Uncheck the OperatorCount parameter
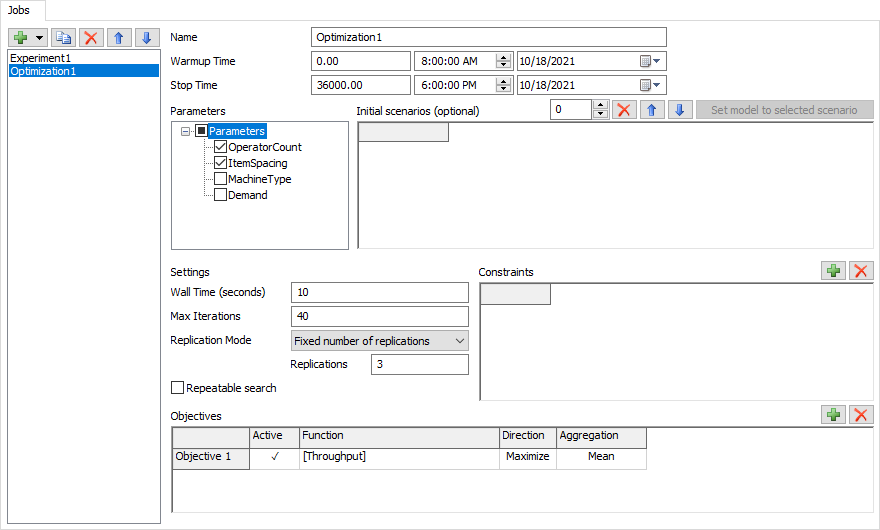The height and width of the screenshot is (530, 880). click(x=221, y=147)
